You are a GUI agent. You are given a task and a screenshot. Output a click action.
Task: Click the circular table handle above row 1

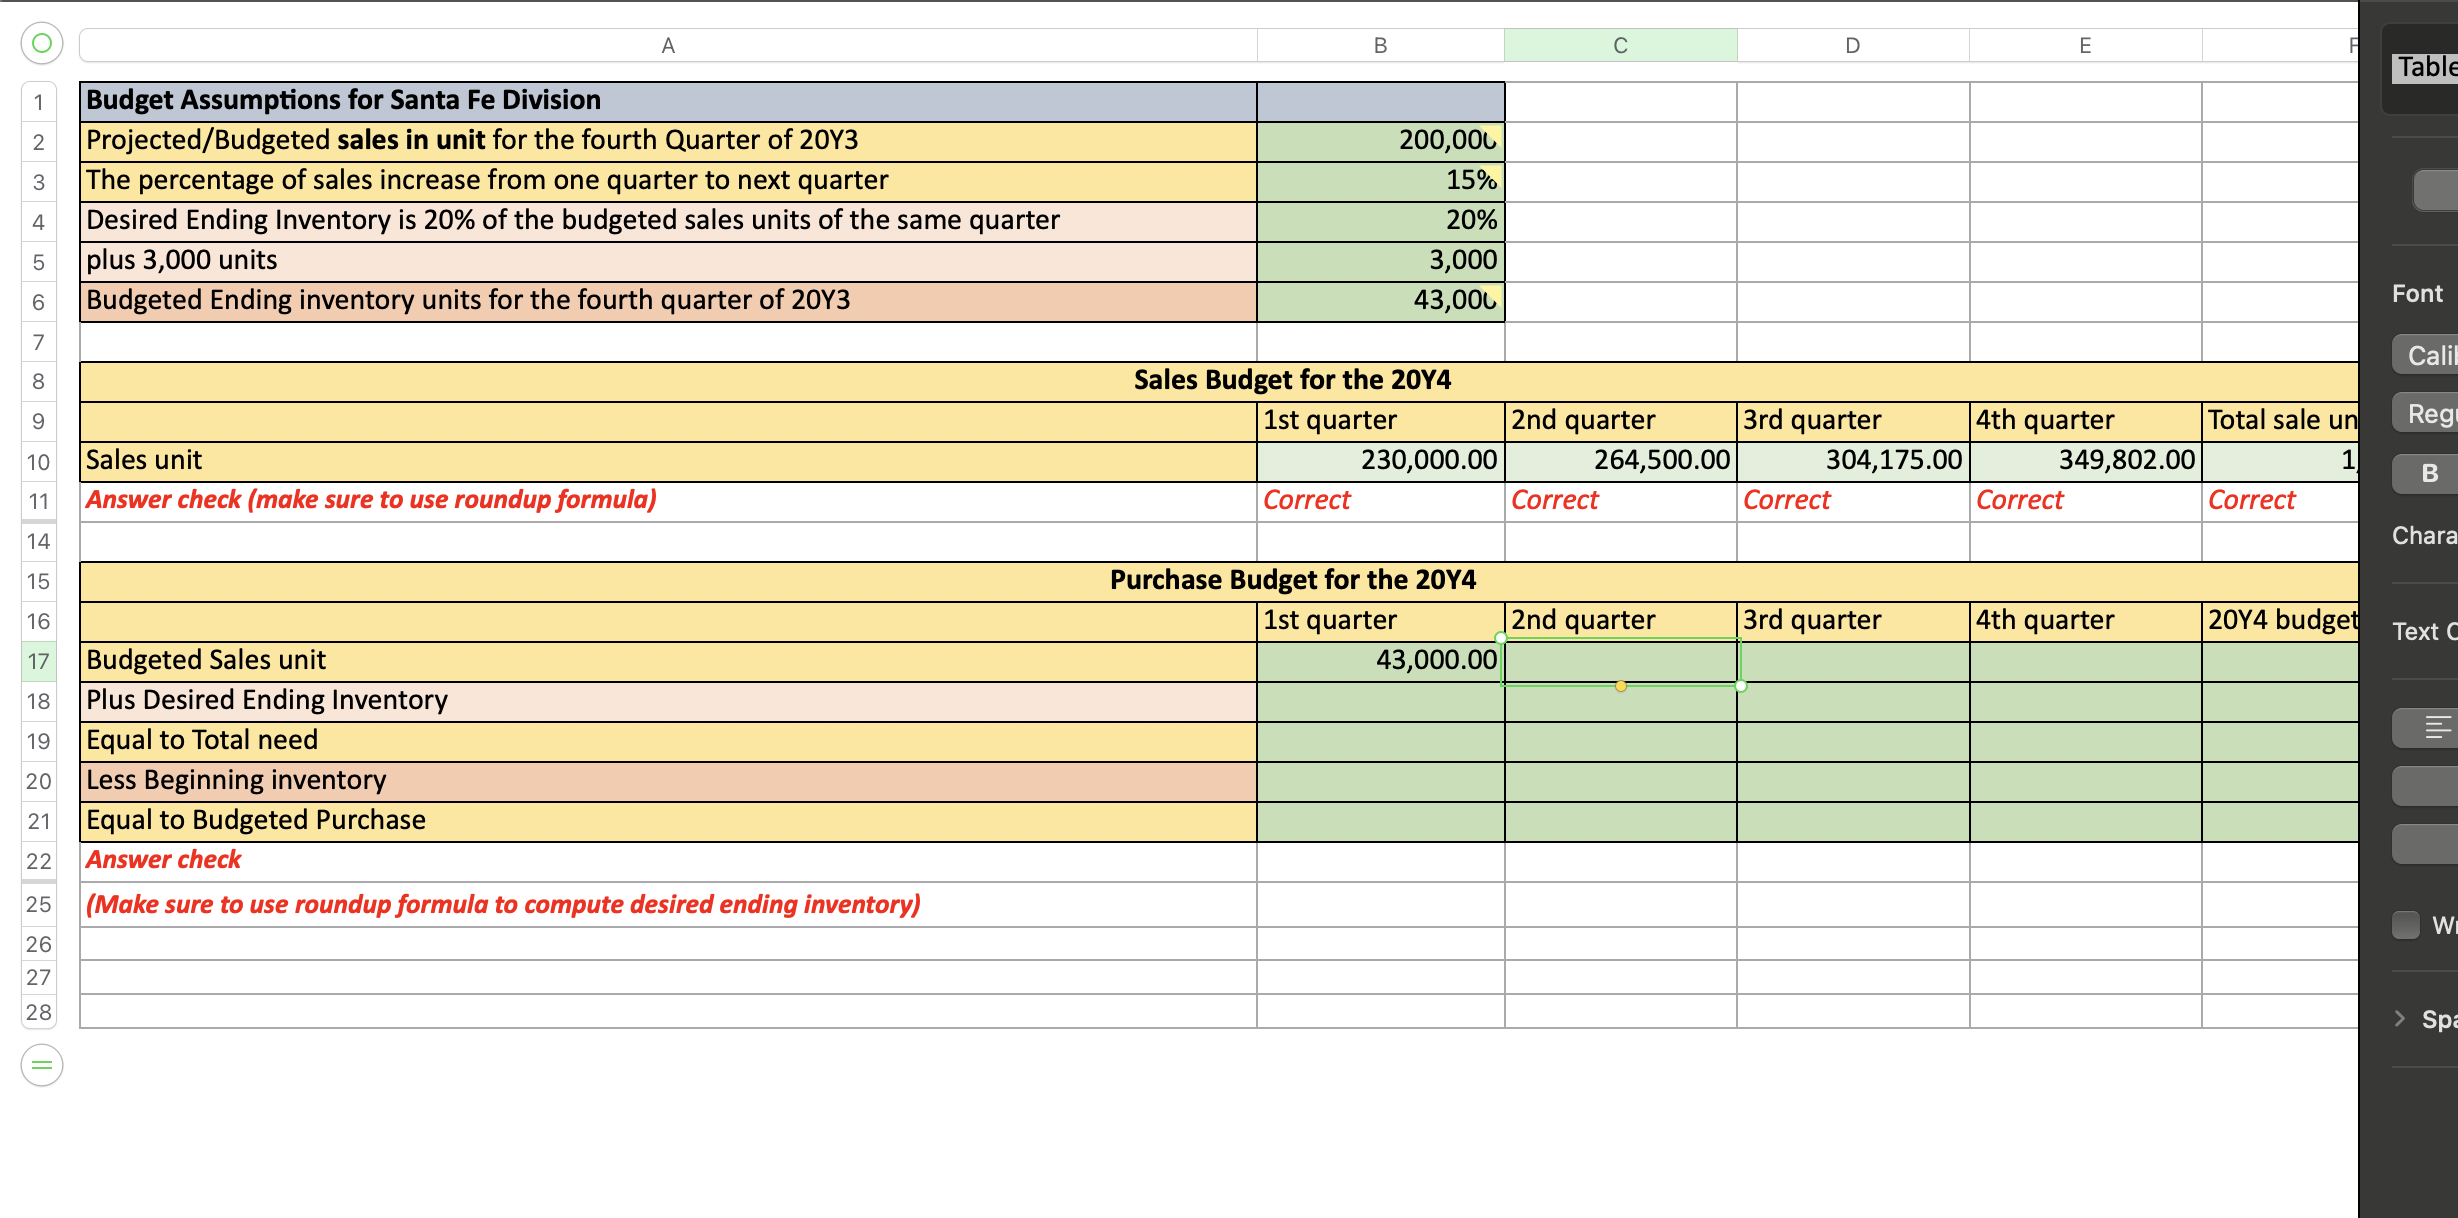[x=41, y=42]
